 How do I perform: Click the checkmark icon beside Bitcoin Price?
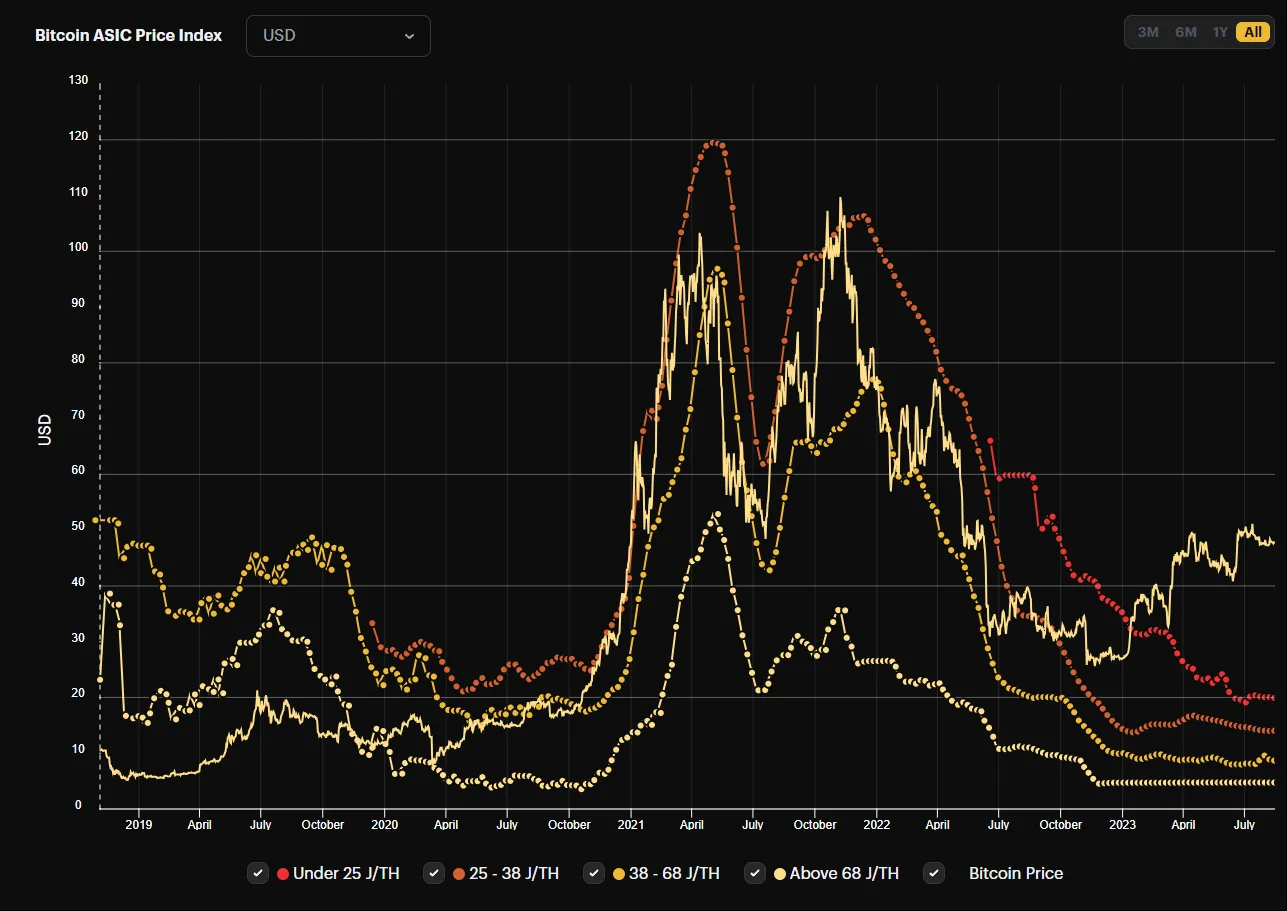[x=934, y=873]
